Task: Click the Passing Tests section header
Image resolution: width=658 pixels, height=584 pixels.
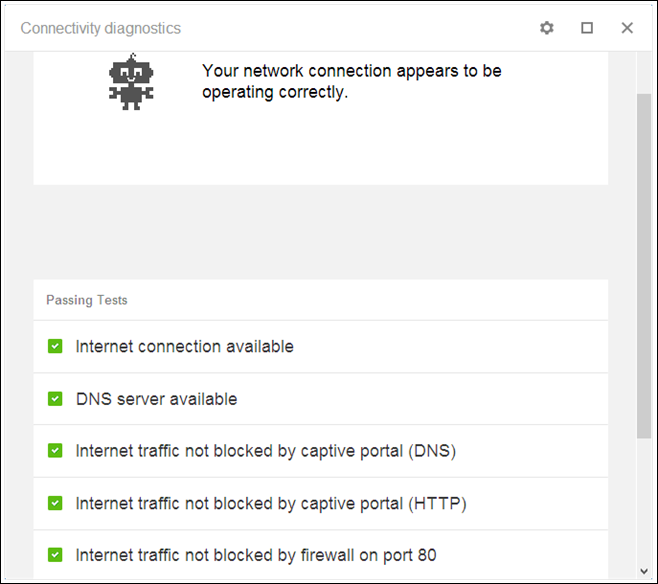Action: point(87,300)
